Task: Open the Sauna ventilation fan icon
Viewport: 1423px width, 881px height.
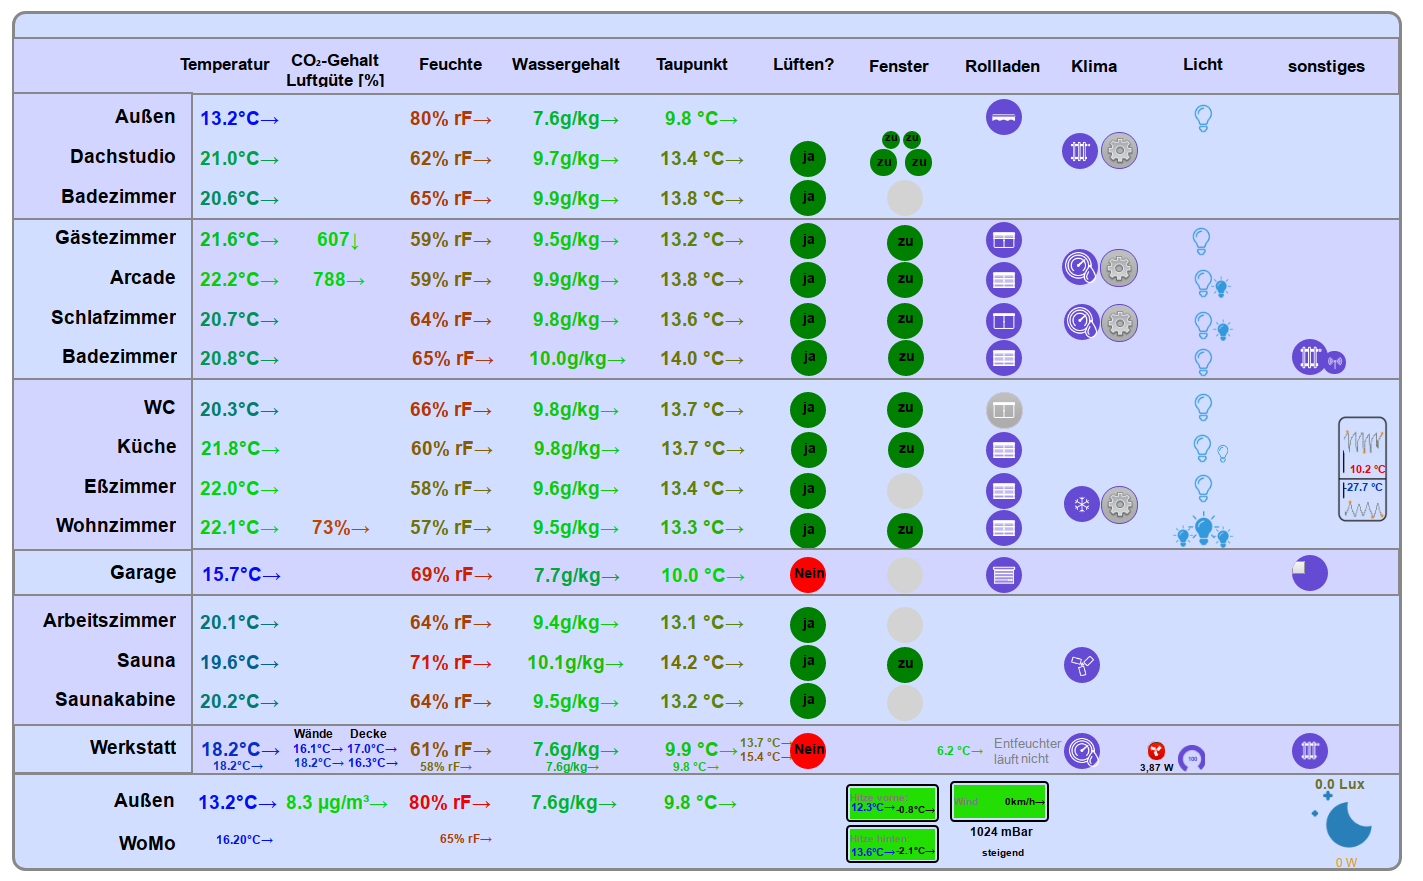Action: click(x=1082, y=664)
